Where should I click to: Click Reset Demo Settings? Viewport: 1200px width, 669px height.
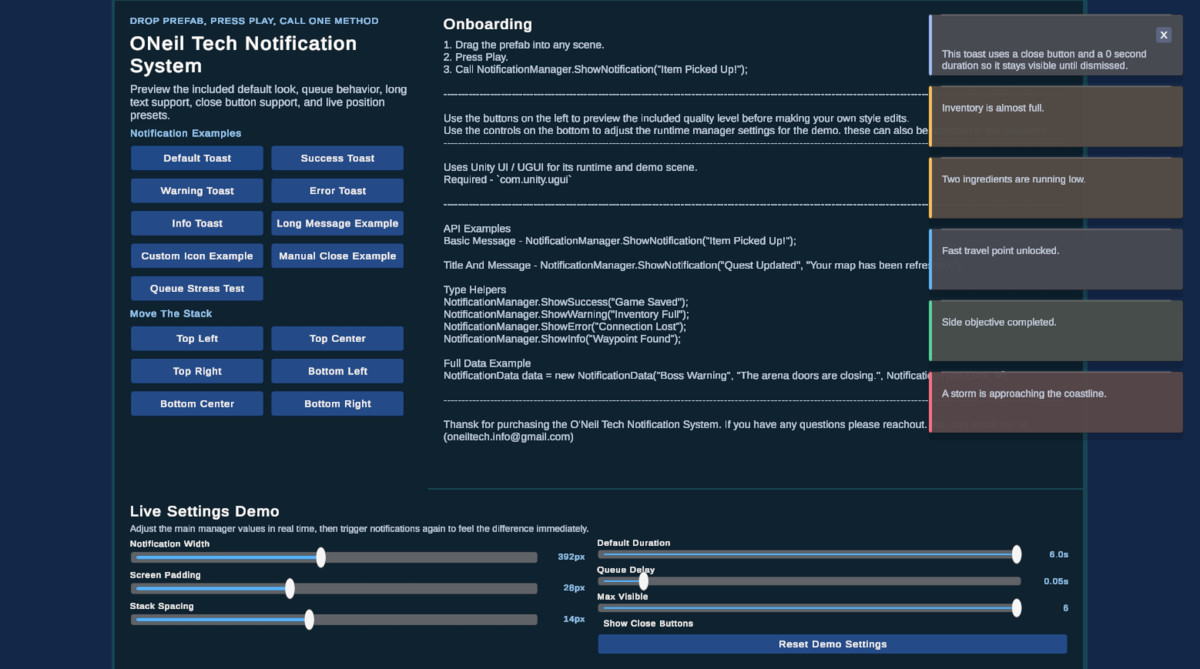[x=832, y=644]
